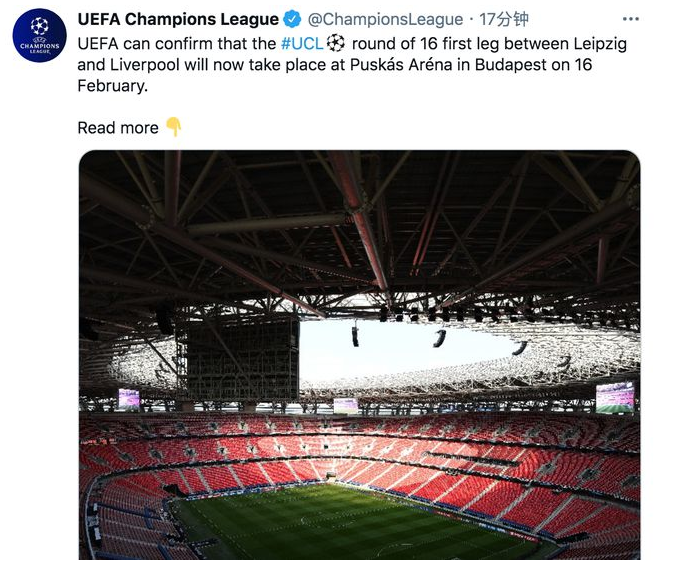Click the blue verified badge
Image resolution: width=674 pixels, height=562 pixels.
[292, 19]
